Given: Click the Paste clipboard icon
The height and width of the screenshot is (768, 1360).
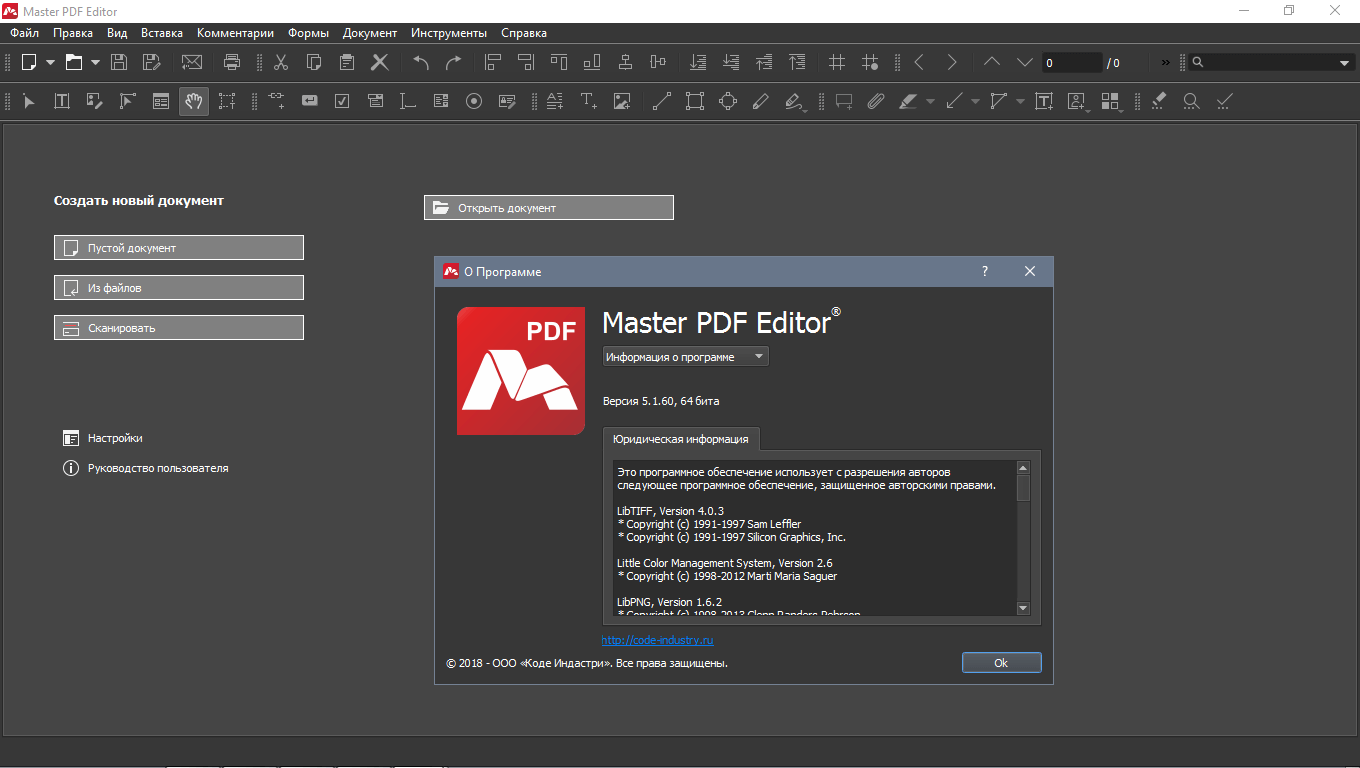Looking at the screenshot, I should click(x=347, y=62).
